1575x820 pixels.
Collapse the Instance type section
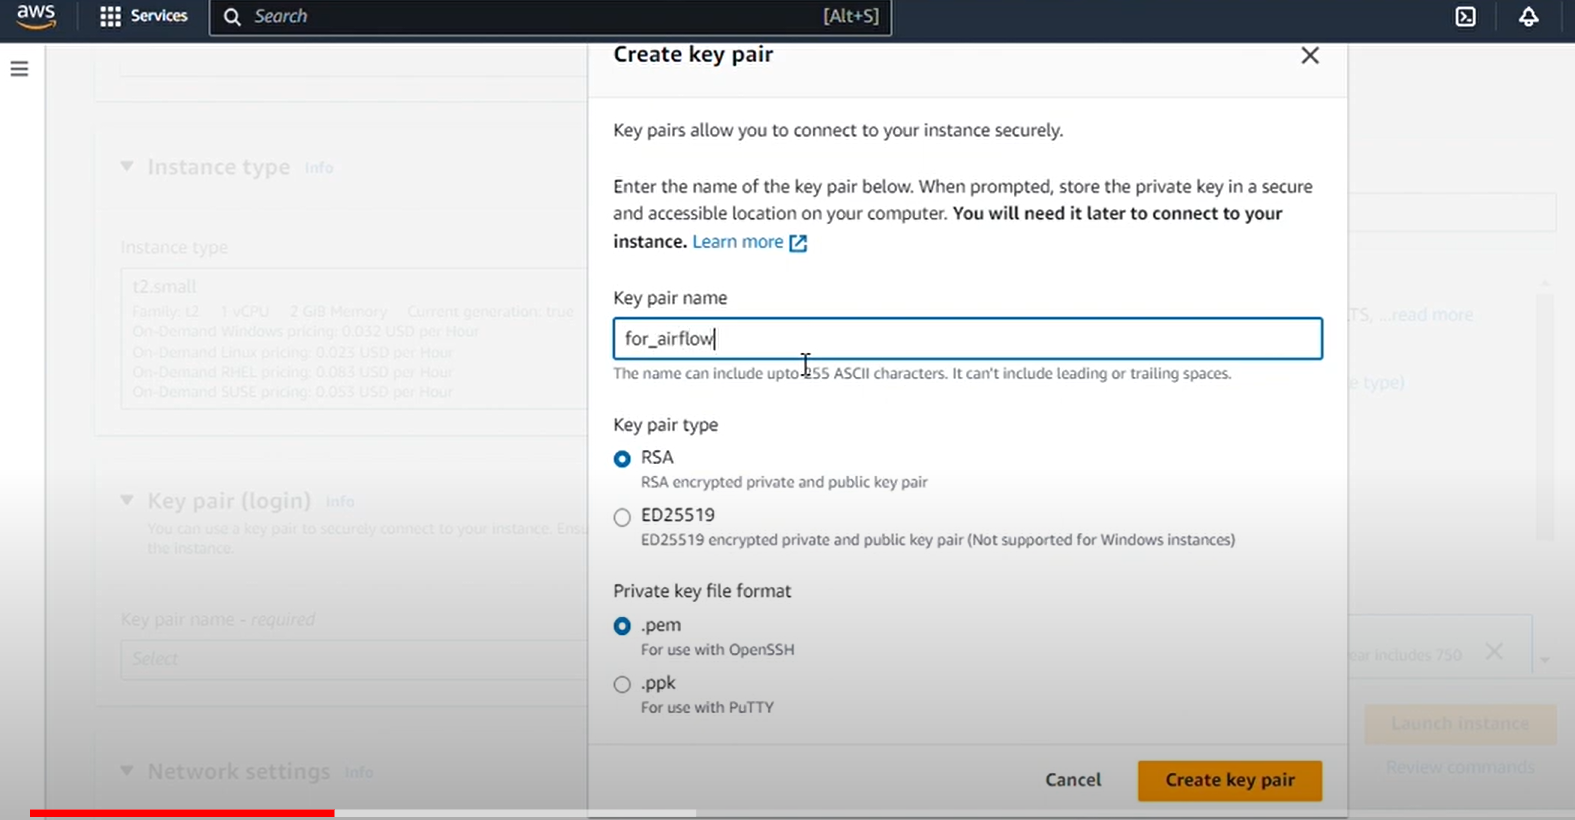click(127, 167)
